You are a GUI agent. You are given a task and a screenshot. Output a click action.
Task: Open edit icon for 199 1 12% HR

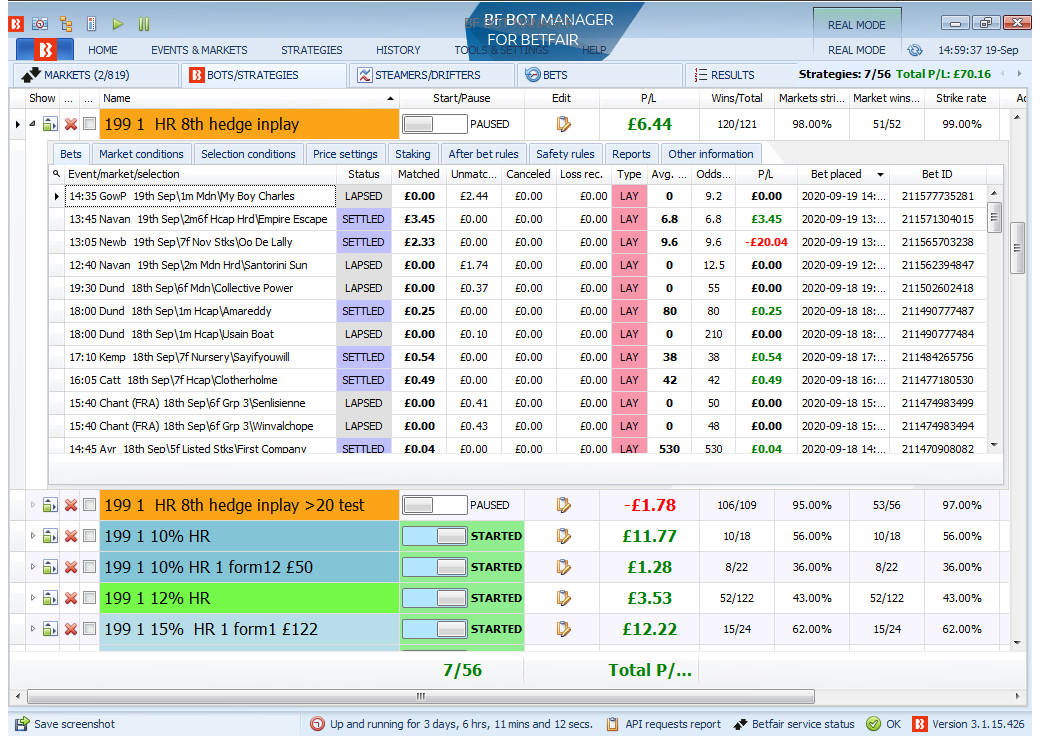[x=564, y=598]
